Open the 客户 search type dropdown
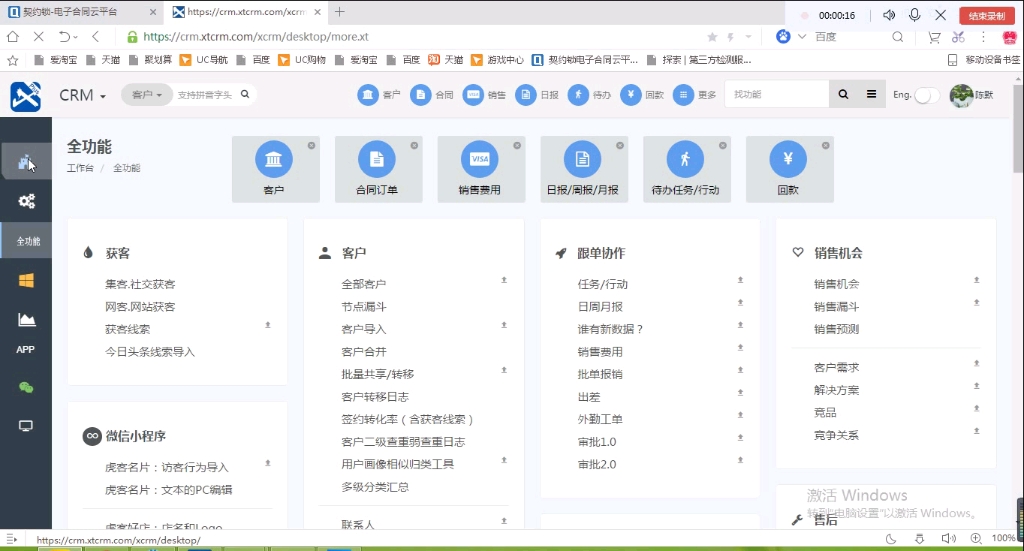This screenshot has height=551, width=1024. pyautogui.click(x=146, y=95)
